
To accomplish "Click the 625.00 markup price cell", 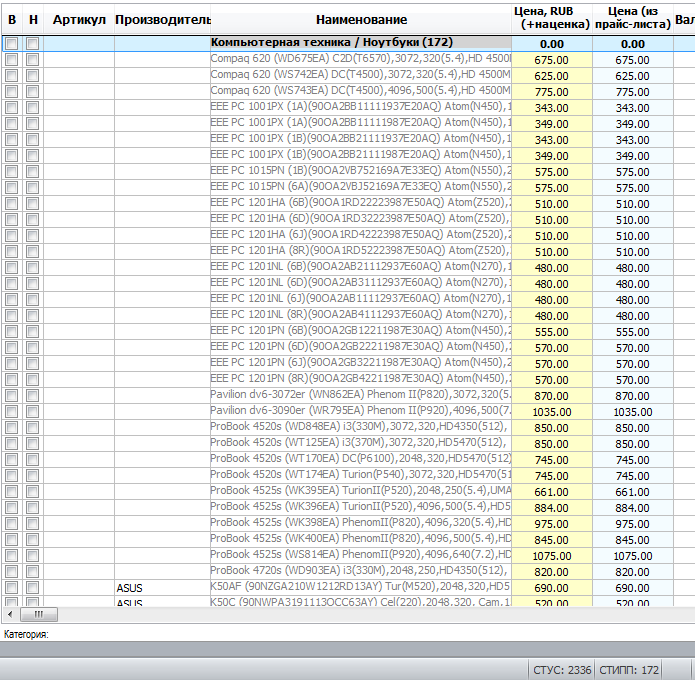I will (x=552, y=76).
